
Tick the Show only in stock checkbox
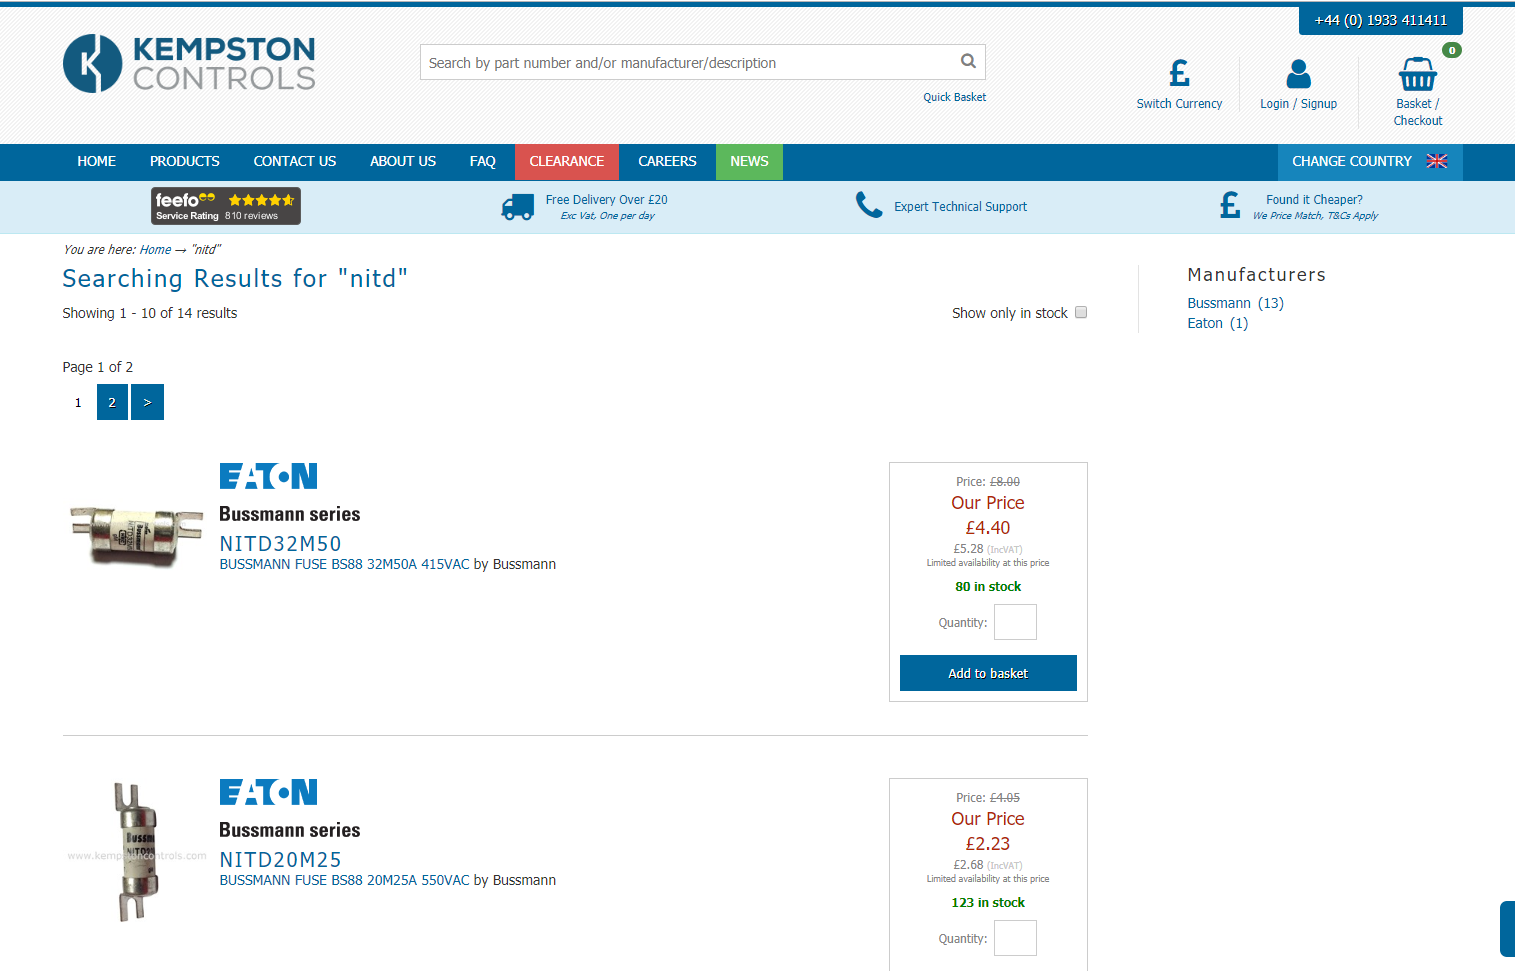(1081, 312)
